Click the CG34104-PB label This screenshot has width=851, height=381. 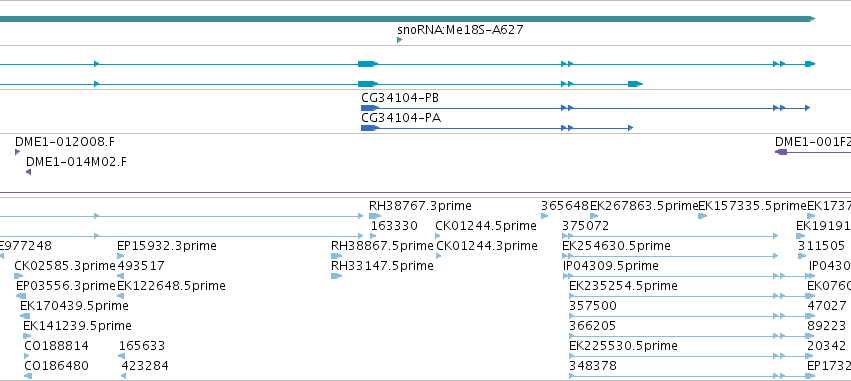(400, 98)
